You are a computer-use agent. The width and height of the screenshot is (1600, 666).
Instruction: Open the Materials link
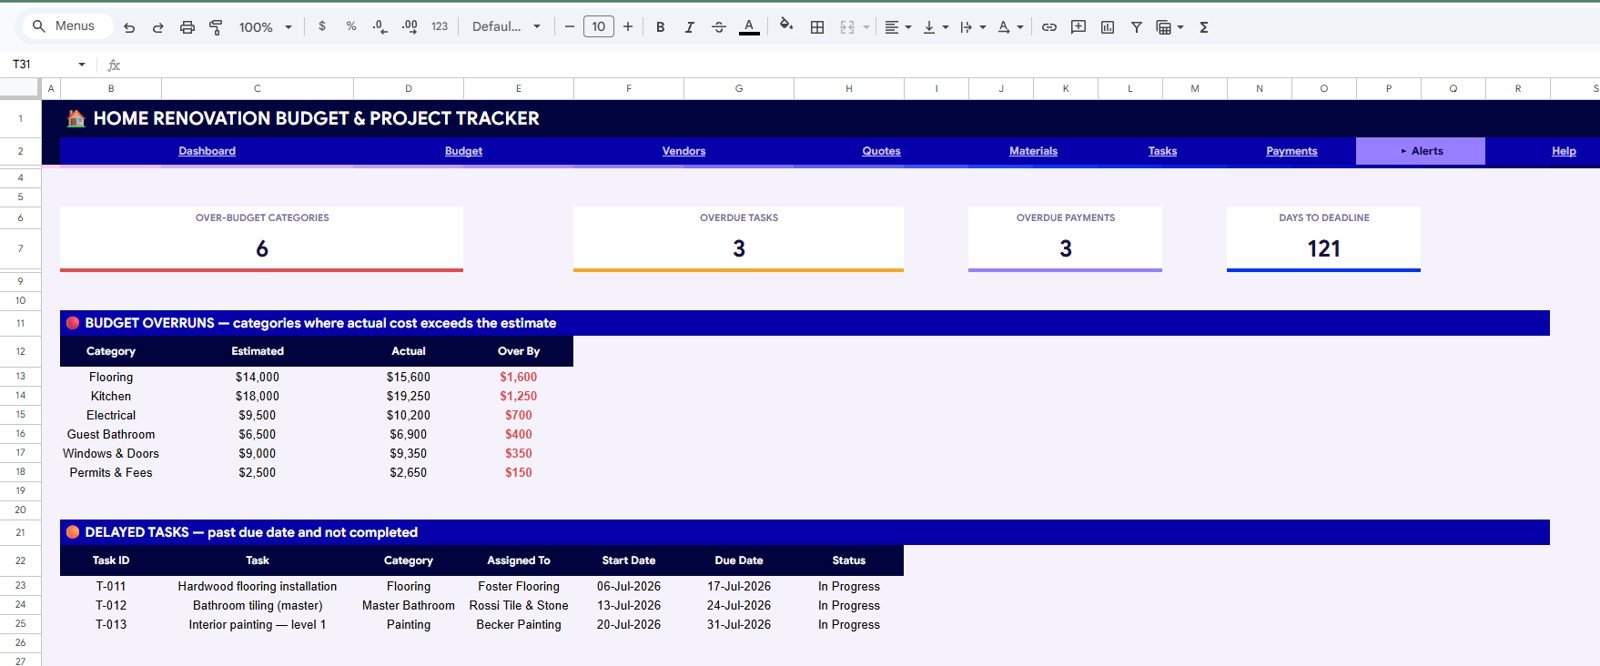[x=1033, y=151]
